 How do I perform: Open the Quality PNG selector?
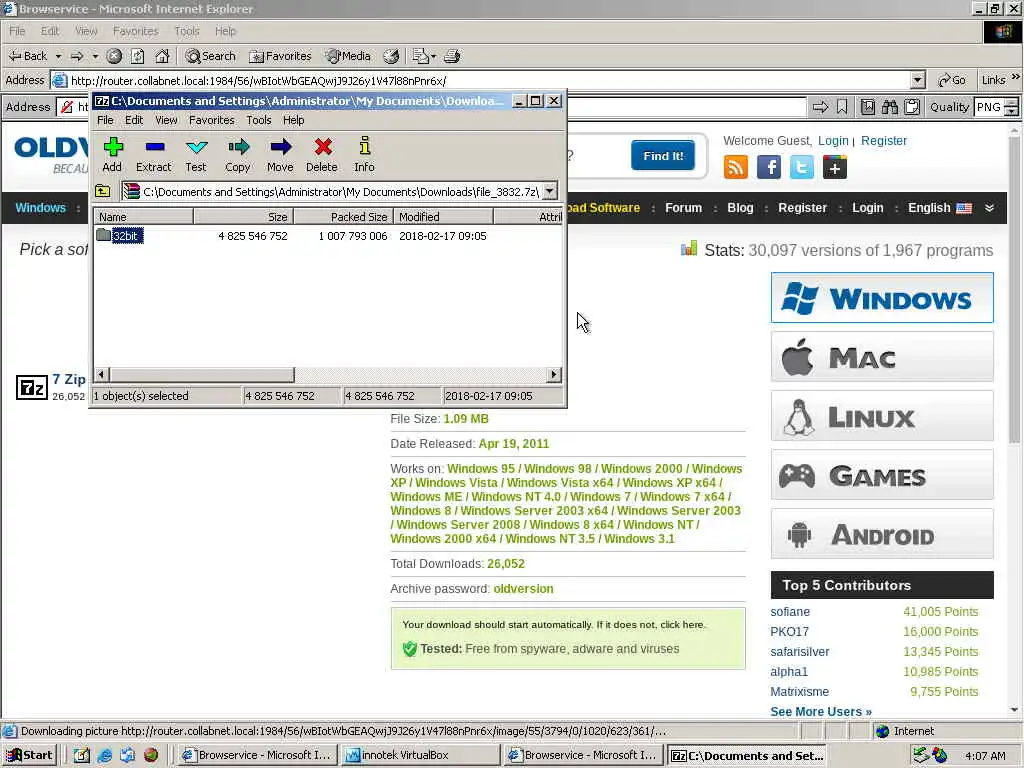(x=996, y=107)
